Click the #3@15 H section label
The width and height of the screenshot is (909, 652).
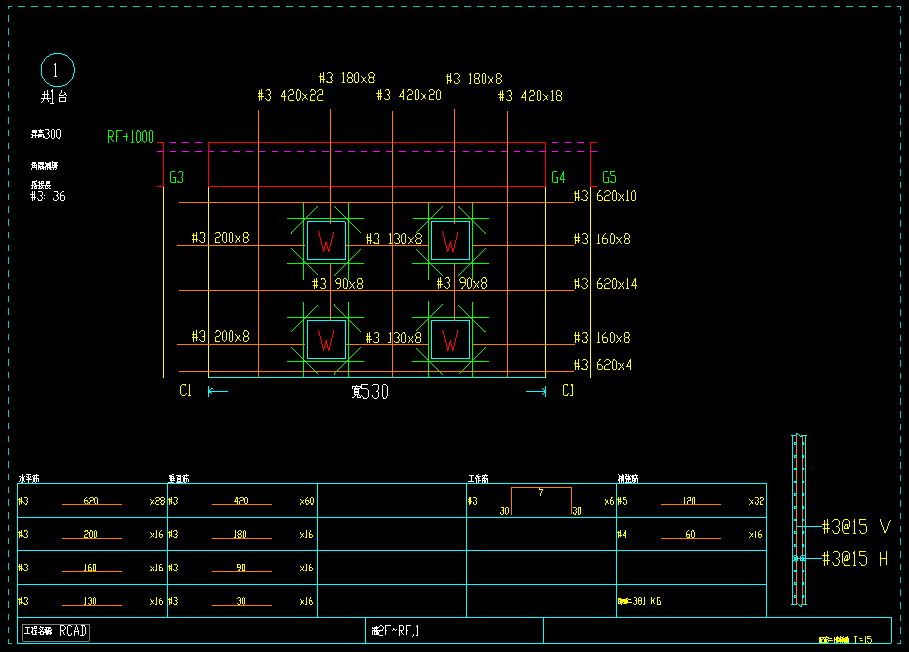(x=855, y=559)
